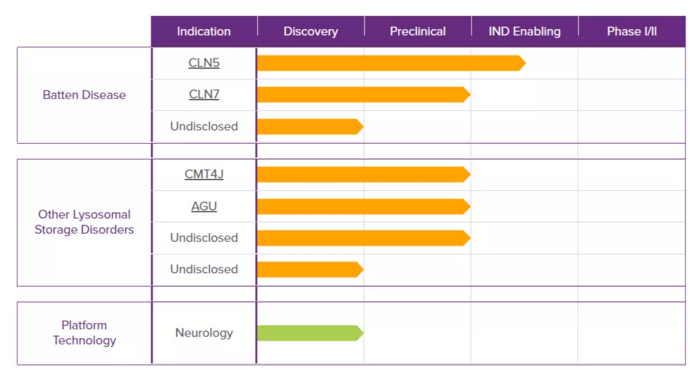Image resolution: width=699 pixels, height=371 pixels.
Task: Select the AGU orange progress bar
Action: [x=364, y=206]
